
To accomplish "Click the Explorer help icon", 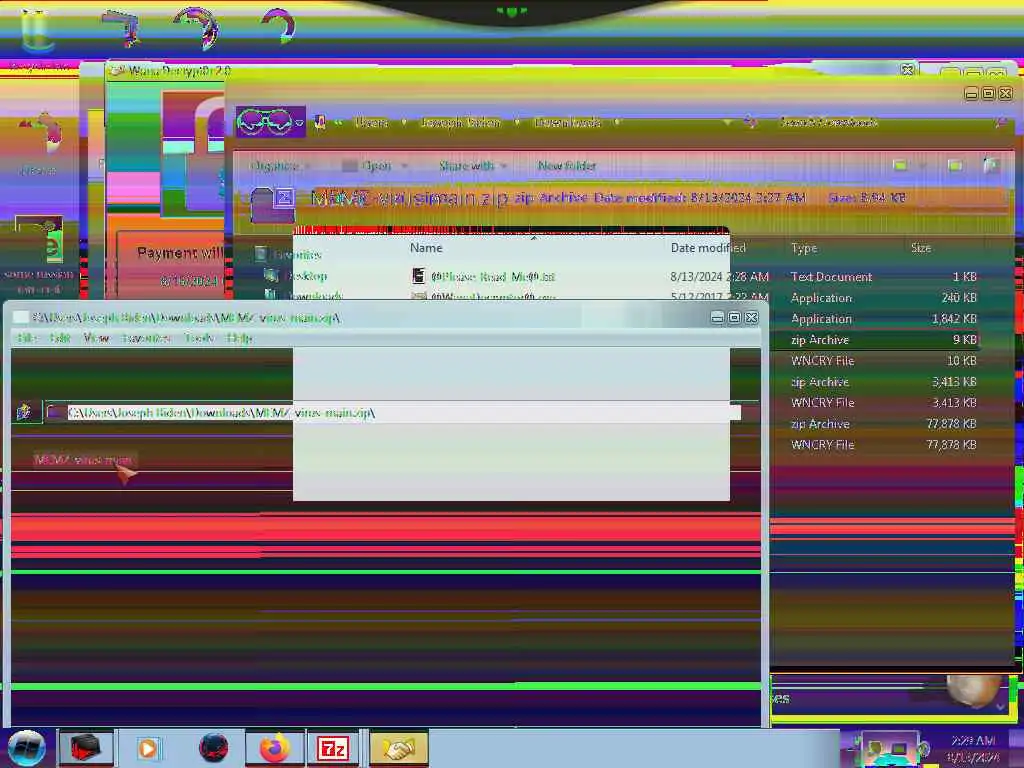I will (x=991, y=166).
